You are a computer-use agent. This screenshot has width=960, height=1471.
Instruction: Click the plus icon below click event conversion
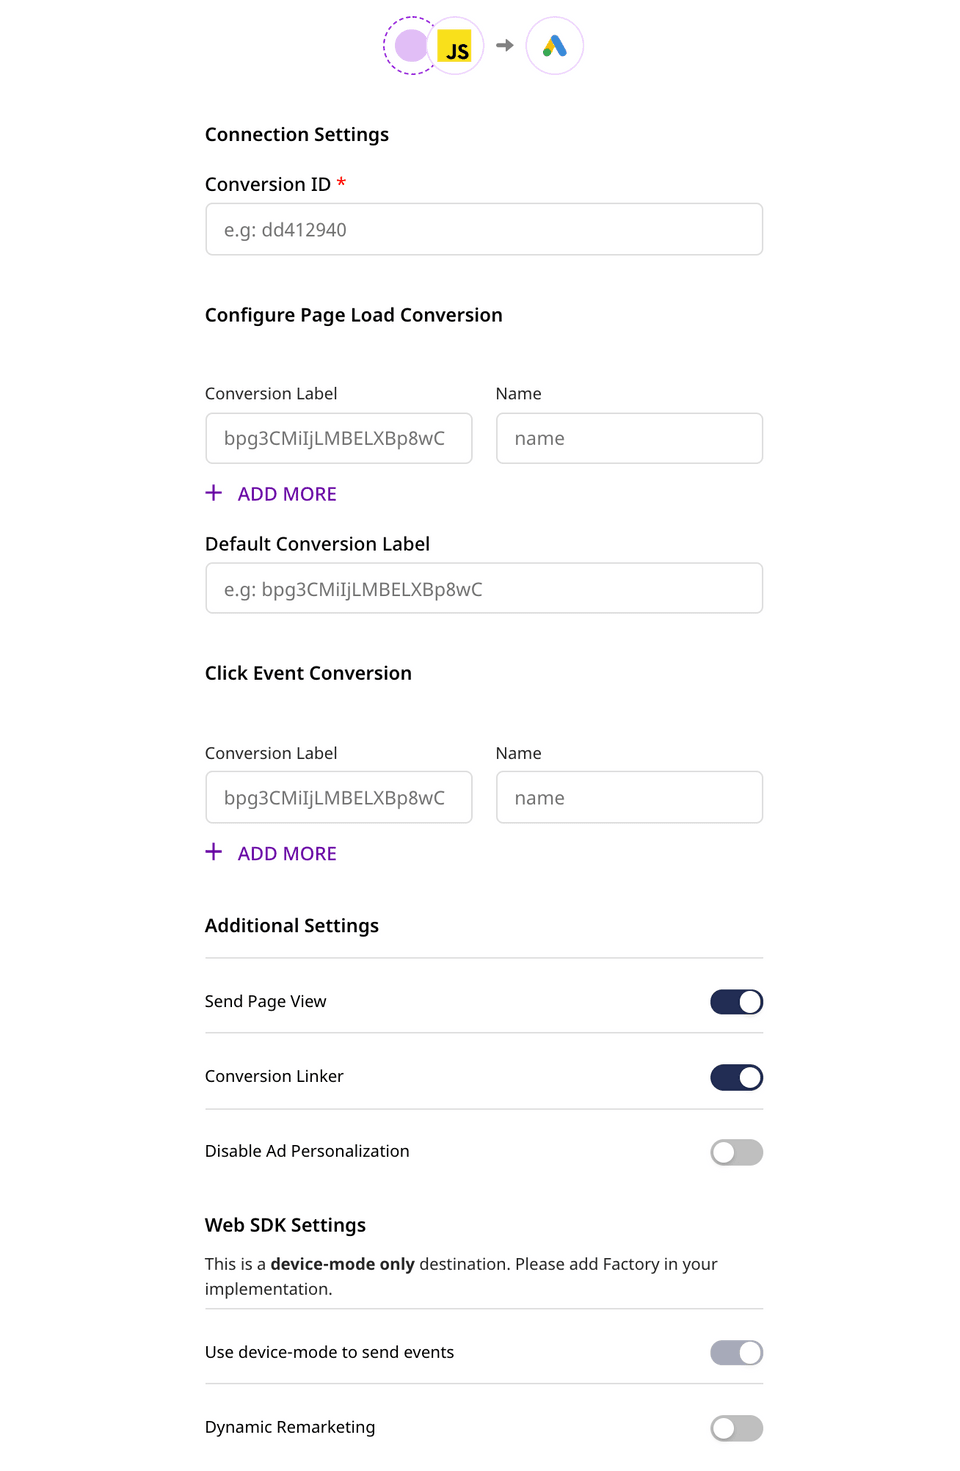[213, 852]
